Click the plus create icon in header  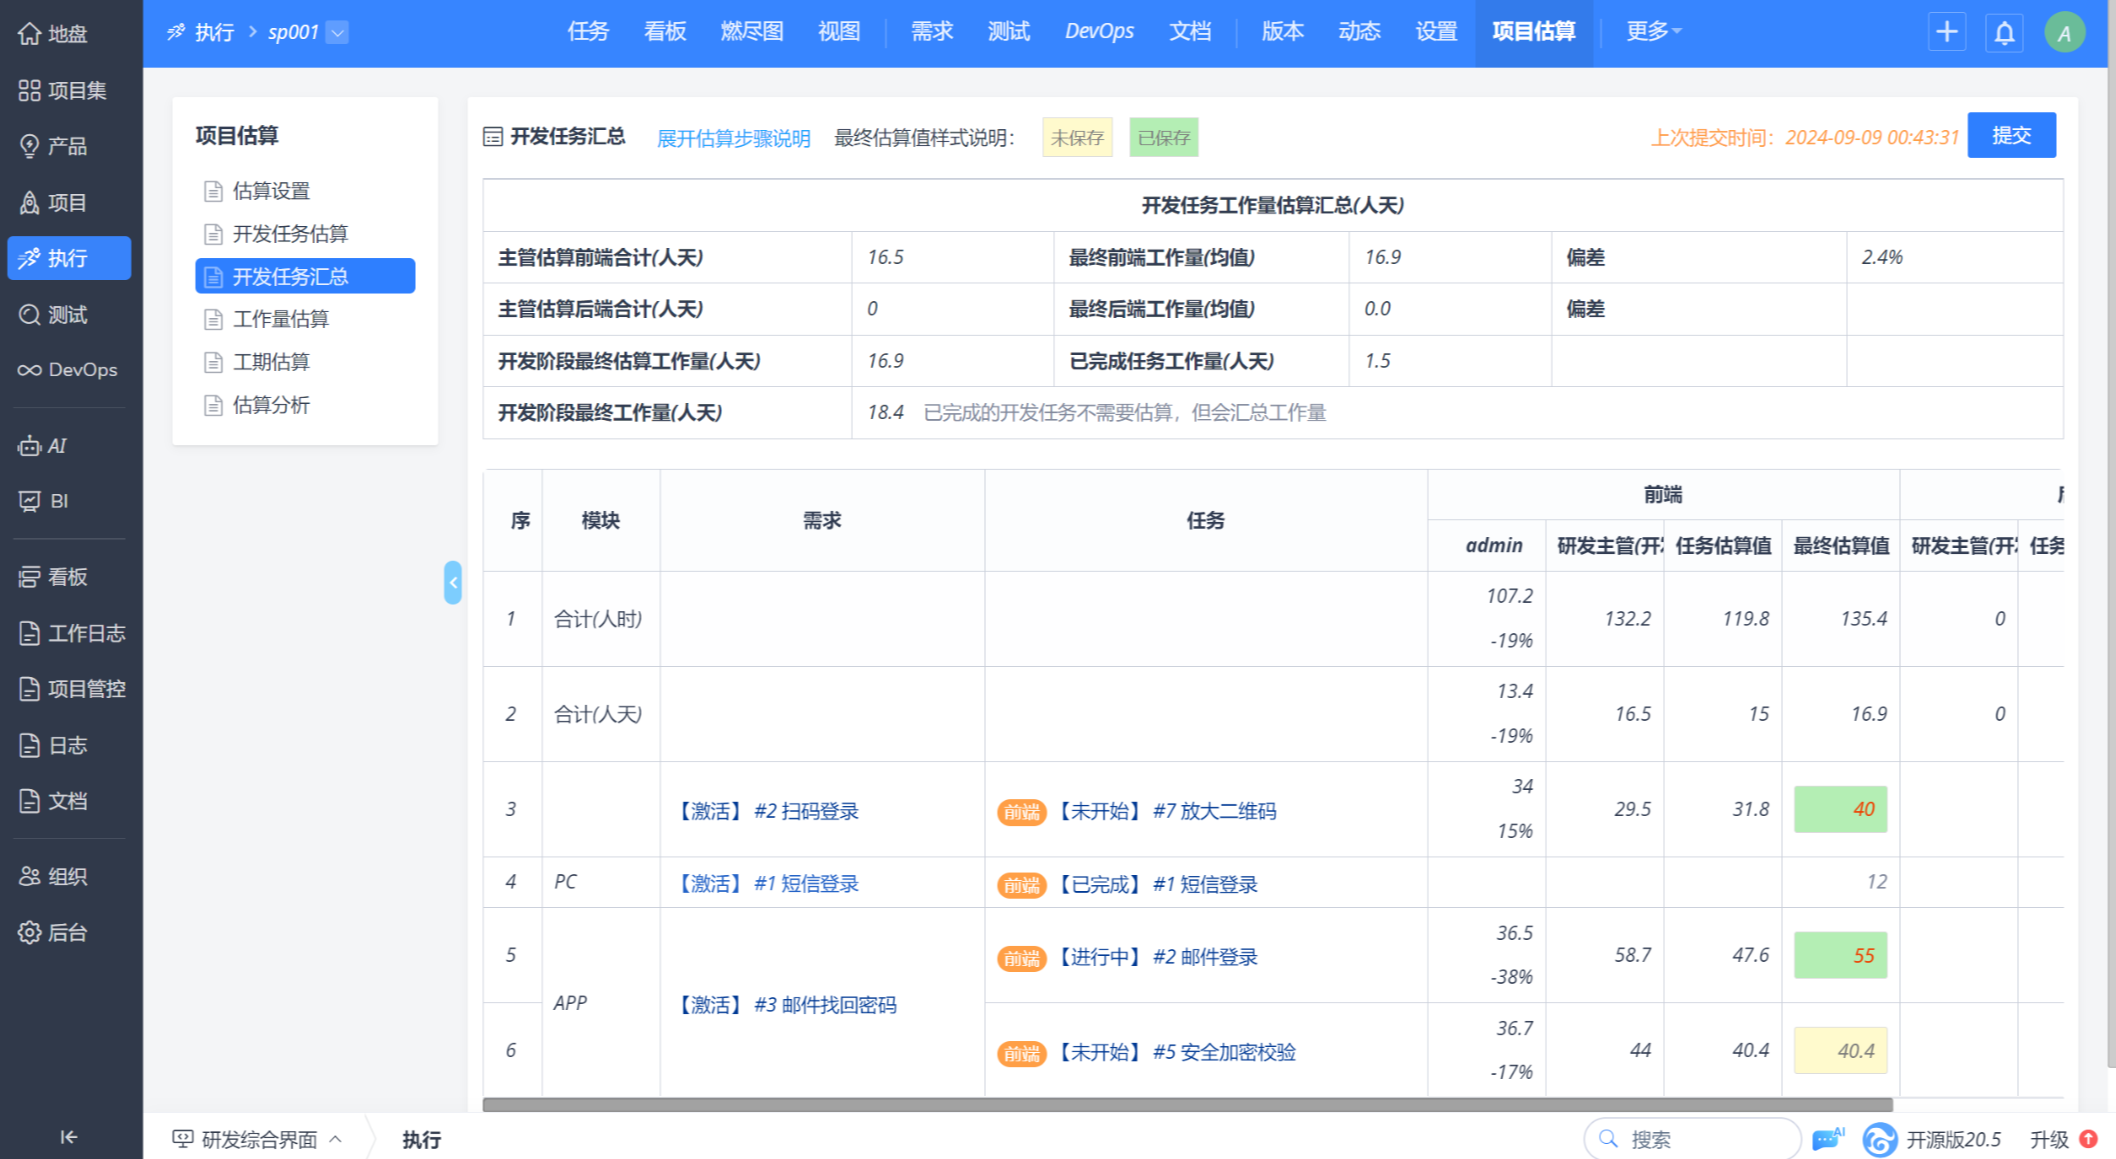(1946, 33)
